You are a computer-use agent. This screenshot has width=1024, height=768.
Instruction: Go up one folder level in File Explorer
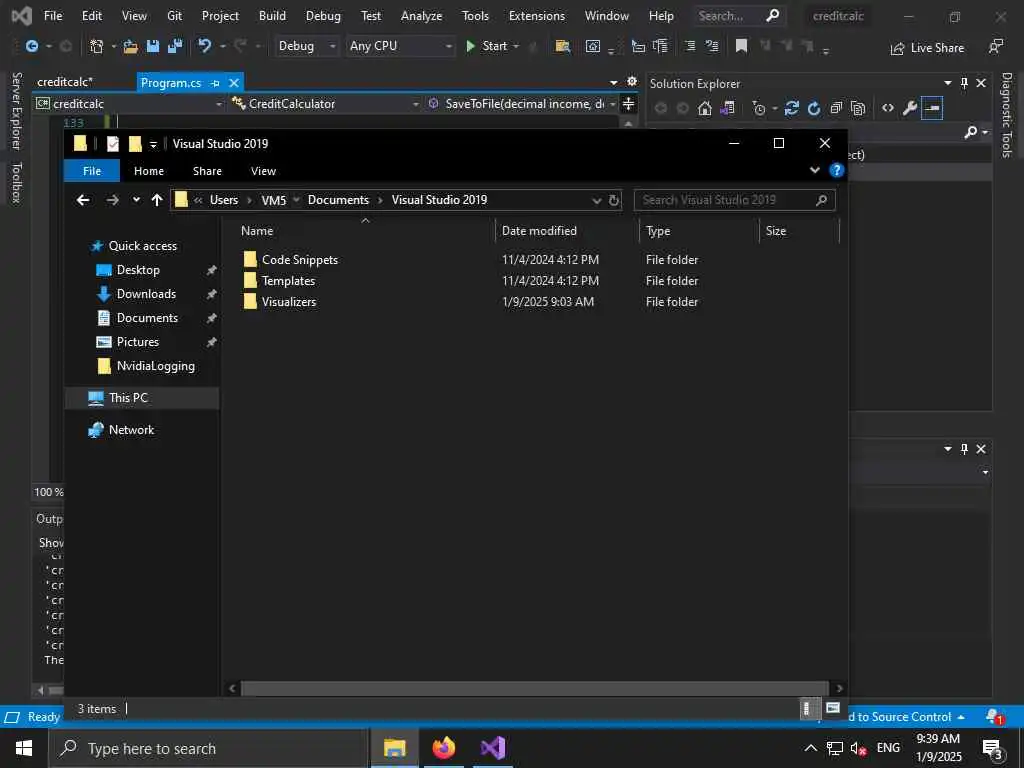pos(157,200)
